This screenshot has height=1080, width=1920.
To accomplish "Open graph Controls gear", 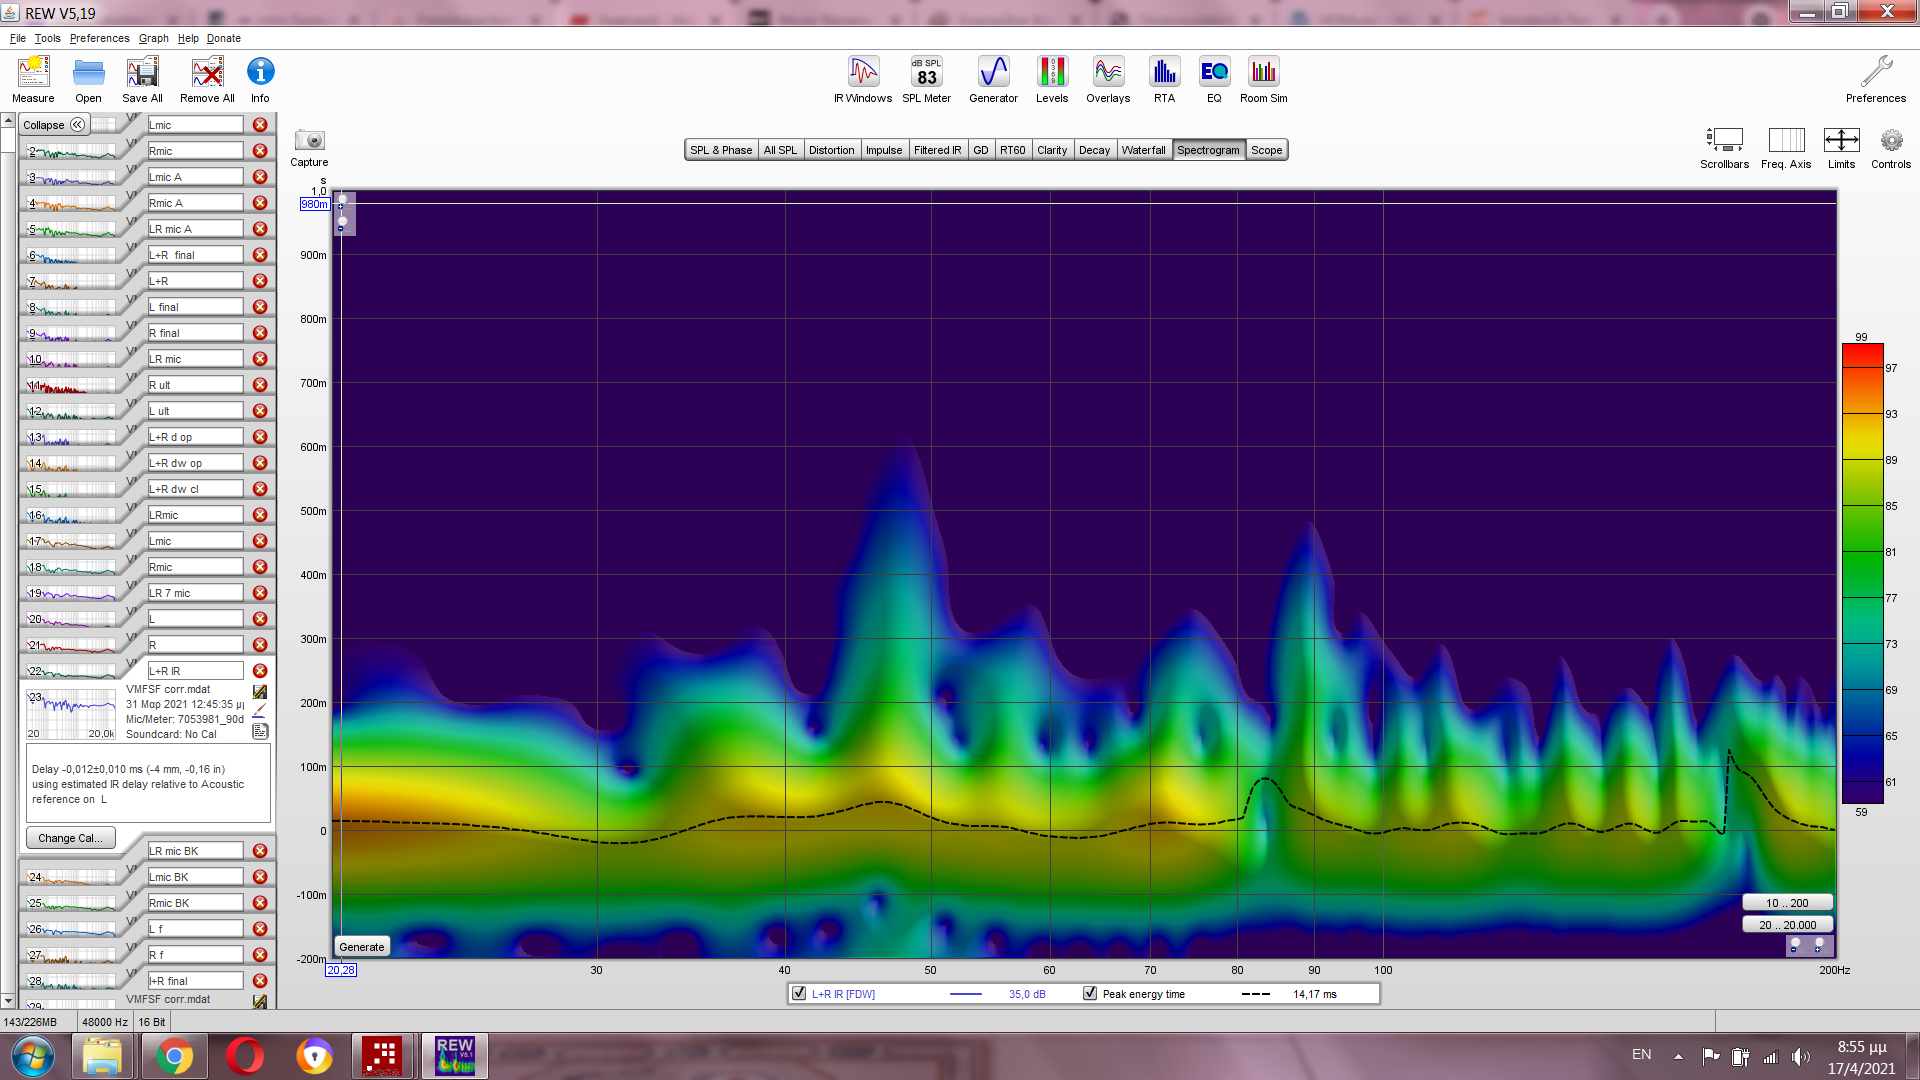I will tap(1890, 141).
